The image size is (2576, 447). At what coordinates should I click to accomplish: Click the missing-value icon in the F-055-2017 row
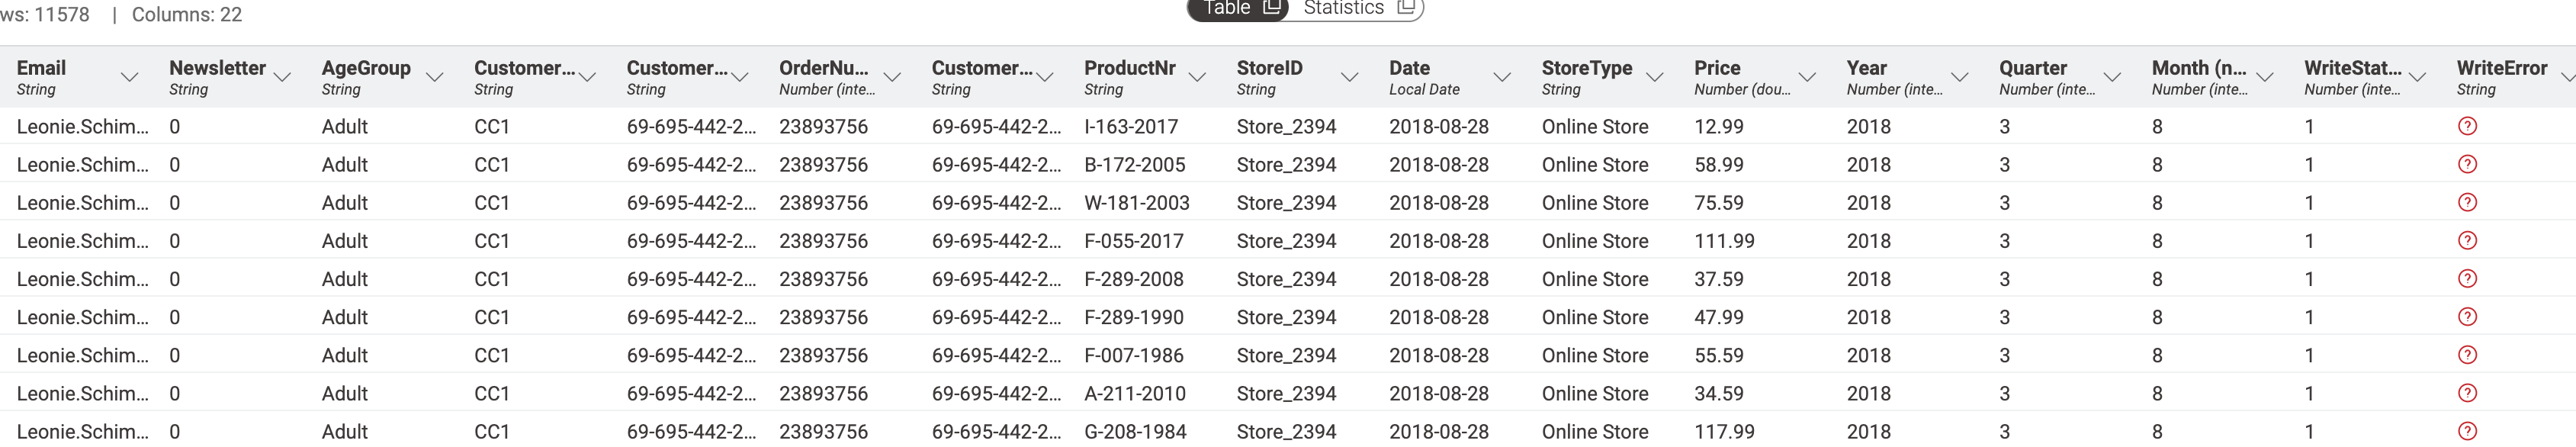pyautogui.click(x=2467, y=241)
